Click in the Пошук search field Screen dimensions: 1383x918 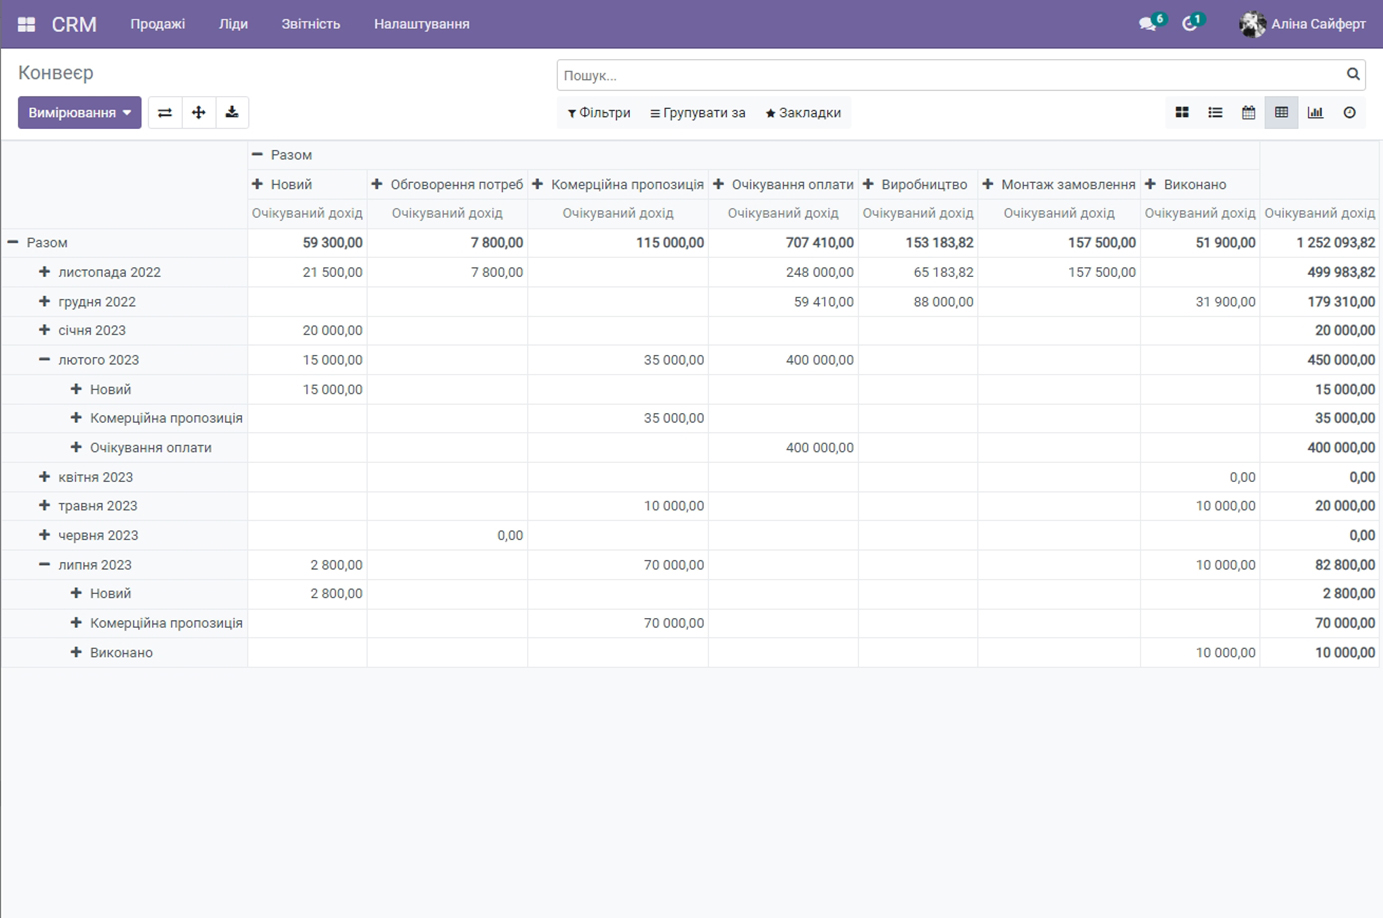click(950, 75)
